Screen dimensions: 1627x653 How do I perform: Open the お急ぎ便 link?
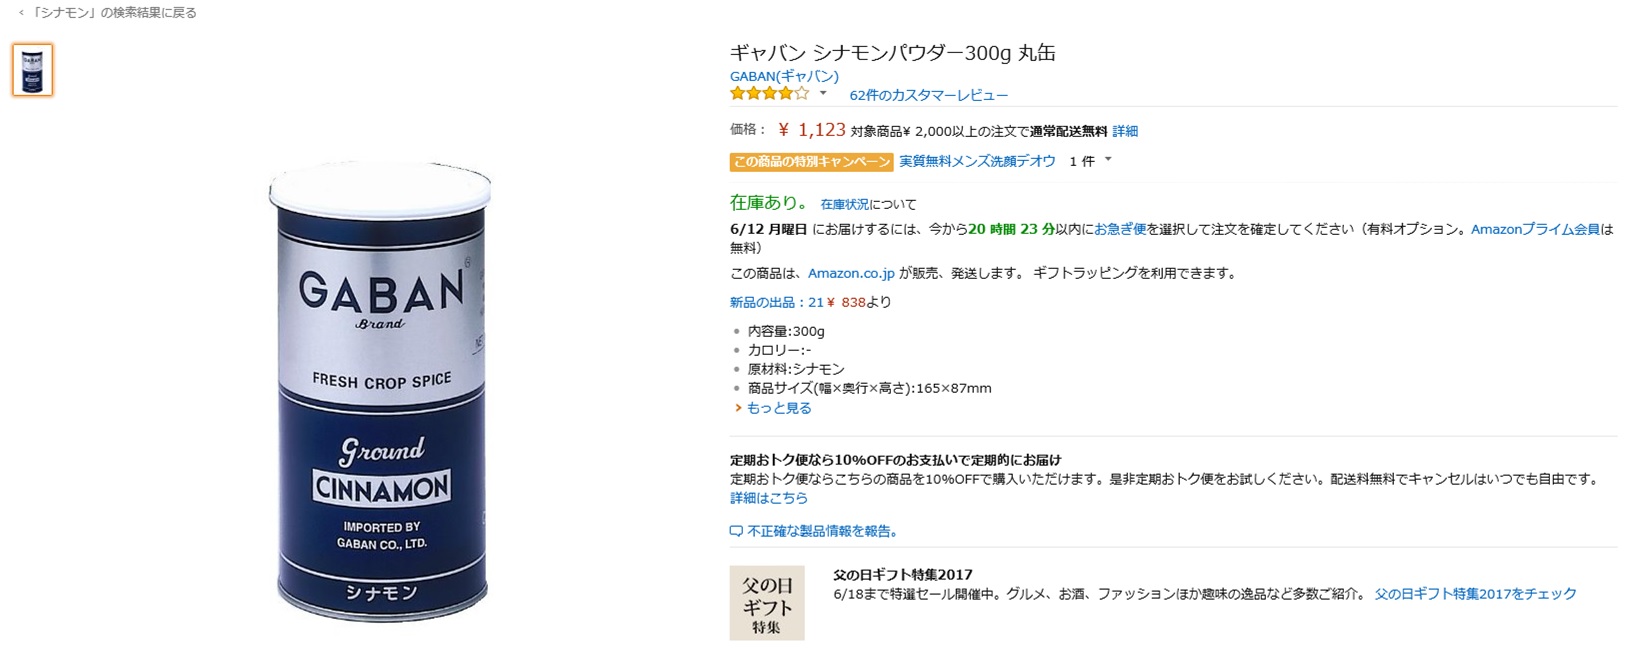[1119, 229]
